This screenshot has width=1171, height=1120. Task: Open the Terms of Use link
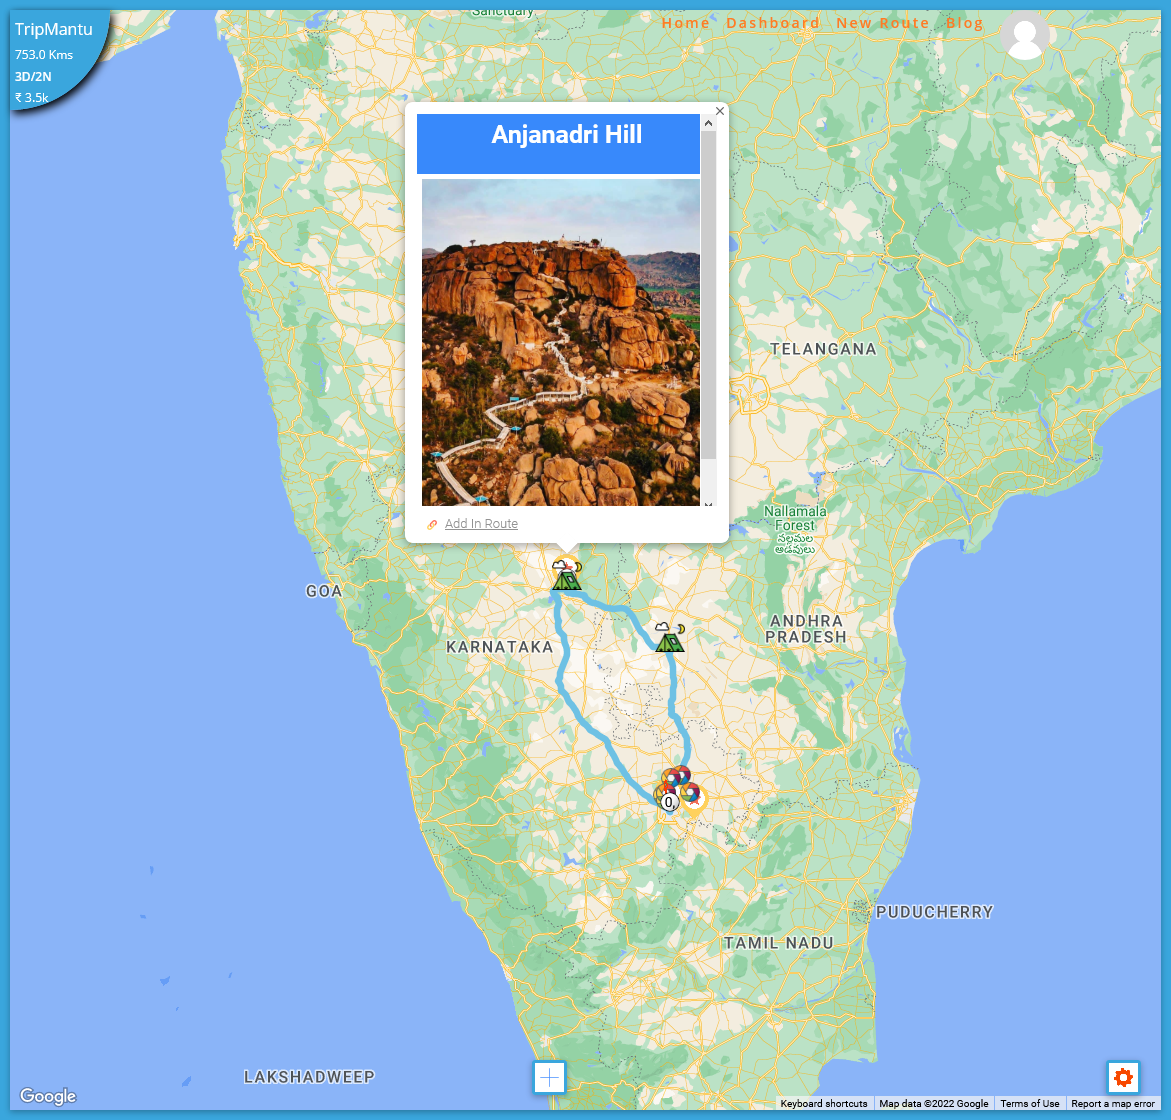[x=1030, y=1104]
